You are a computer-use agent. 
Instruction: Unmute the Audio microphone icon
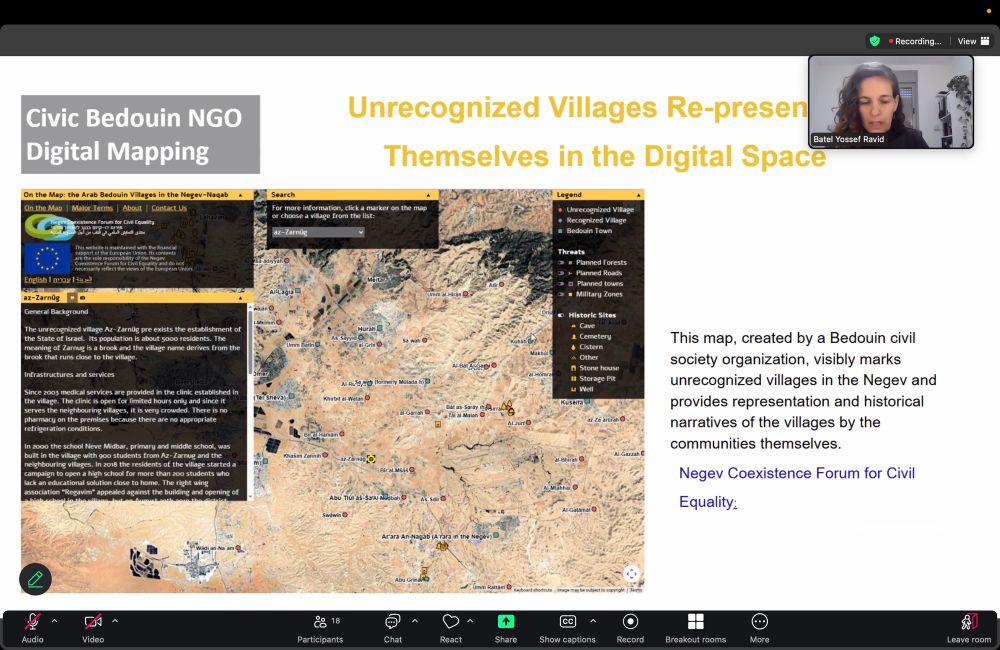coord(33,621)
